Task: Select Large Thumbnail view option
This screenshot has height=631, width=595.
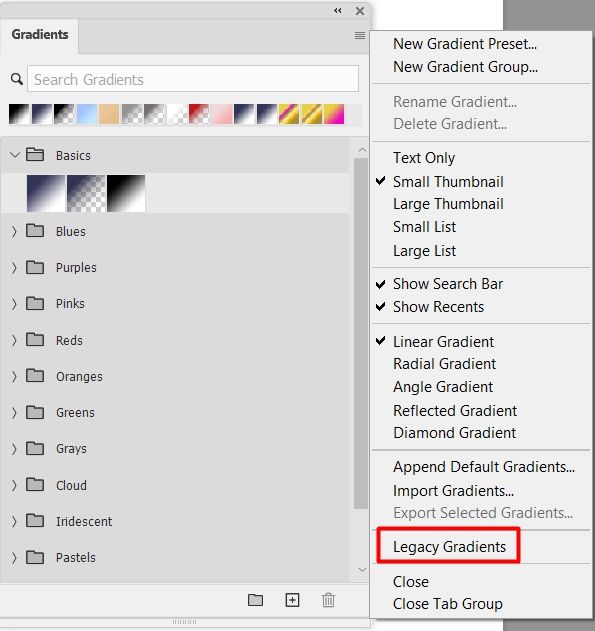Action: [448, 204]
